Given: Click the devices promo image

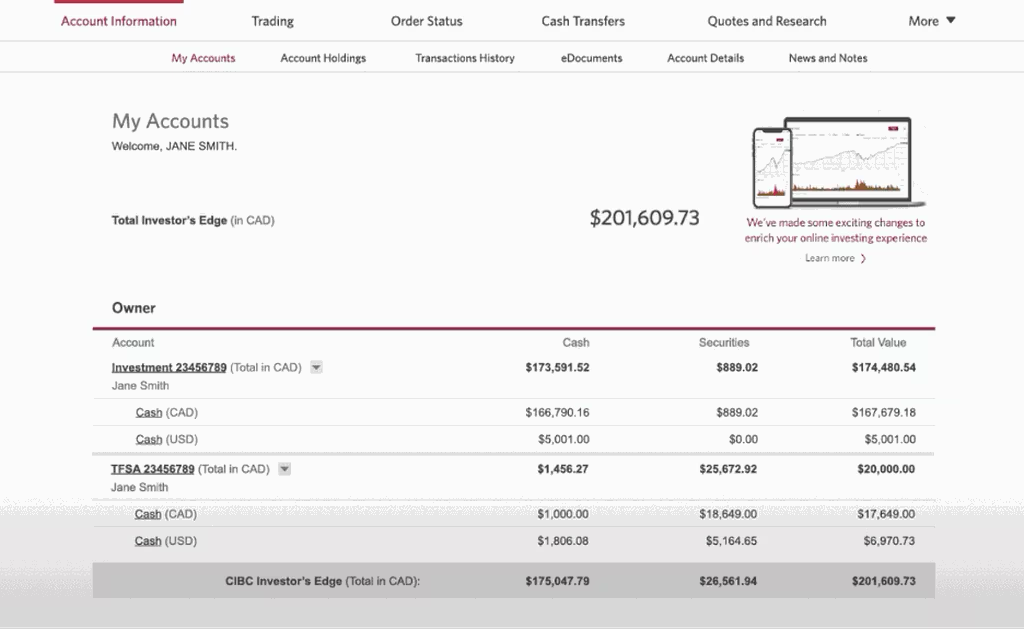Looking at the screenshot, I should pyautogui.click(x=837, y=161).
